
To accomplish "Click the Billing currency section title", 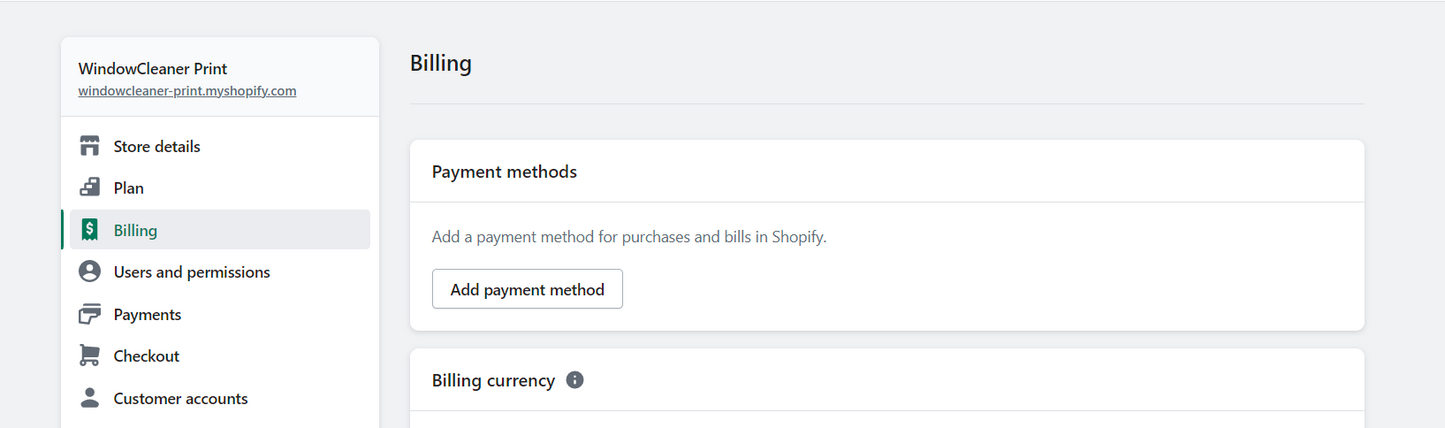I will point(493,380).
